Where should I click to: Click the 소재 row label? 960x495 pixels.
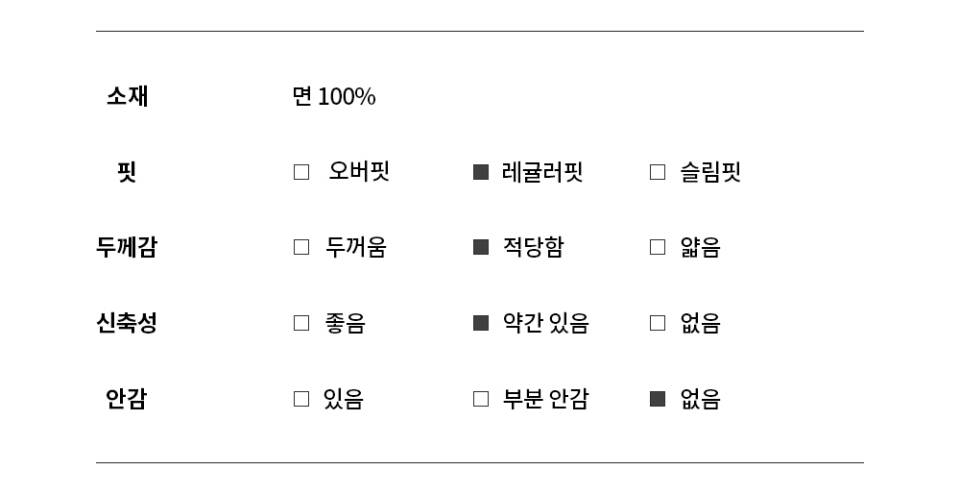127,97
